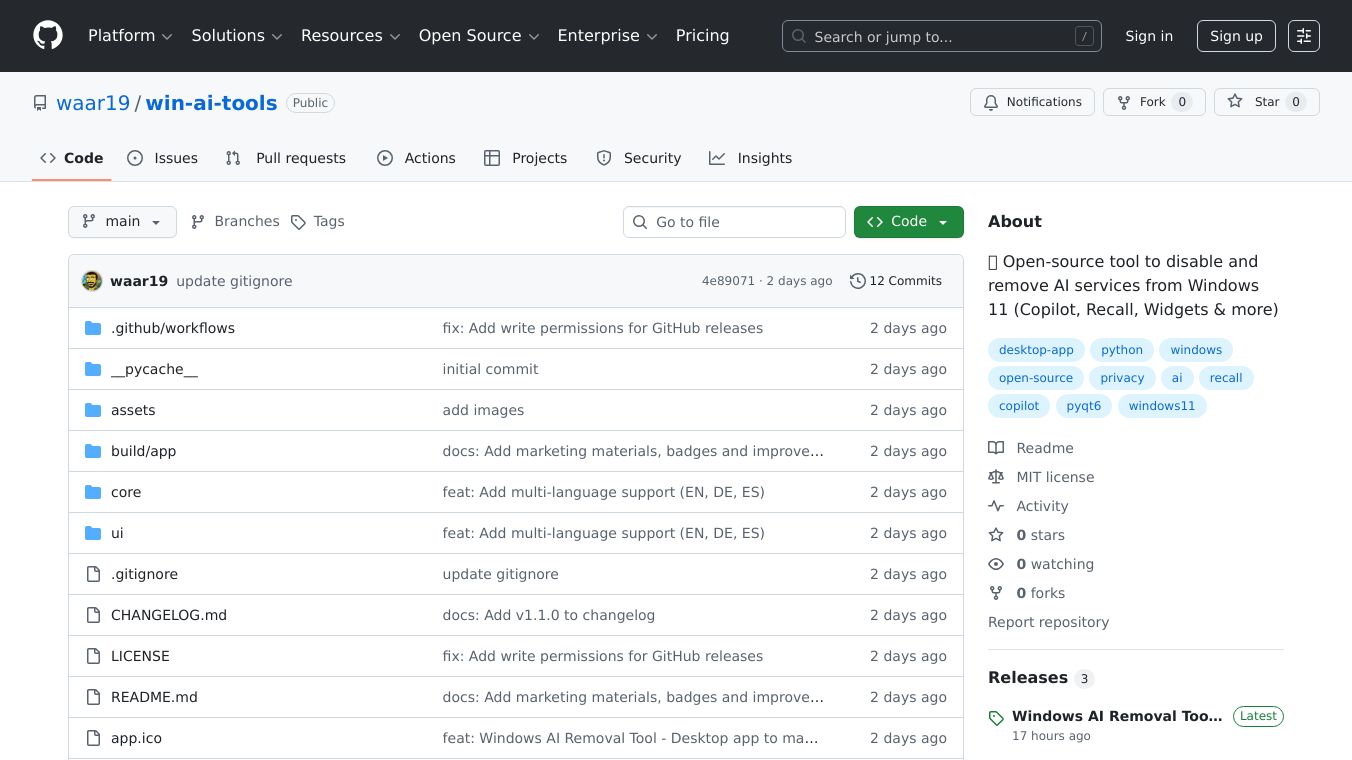
Task: Open the .github/workflows folder
Action: tap(172, 328)
